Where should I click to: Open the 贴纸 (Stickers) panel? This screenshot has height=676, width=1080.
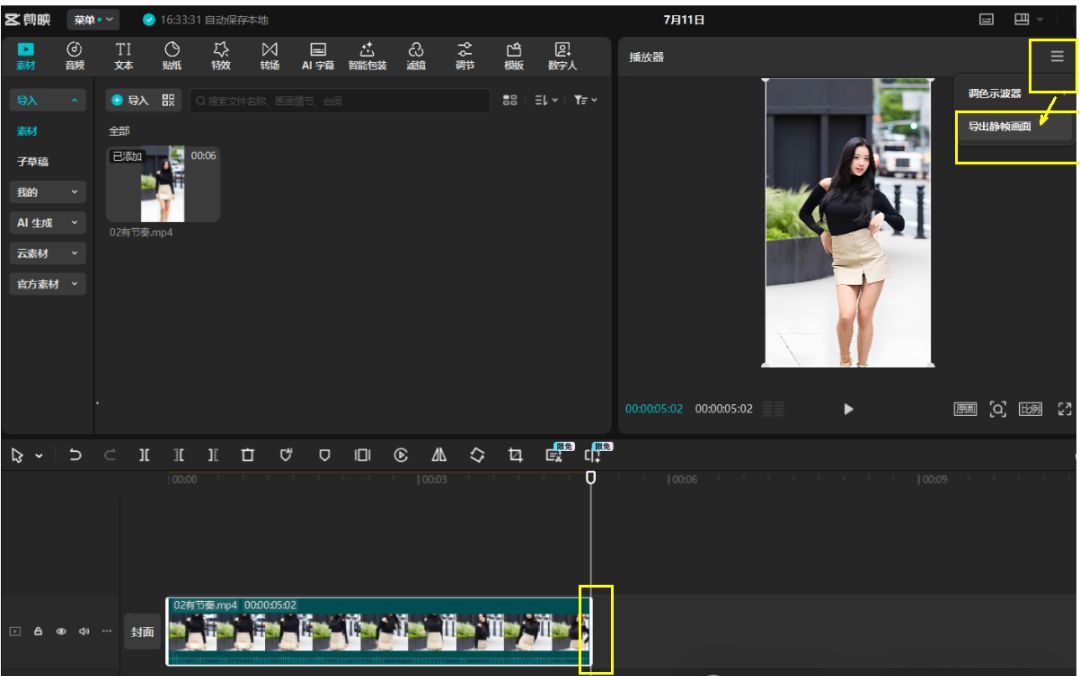coord(172,56)
